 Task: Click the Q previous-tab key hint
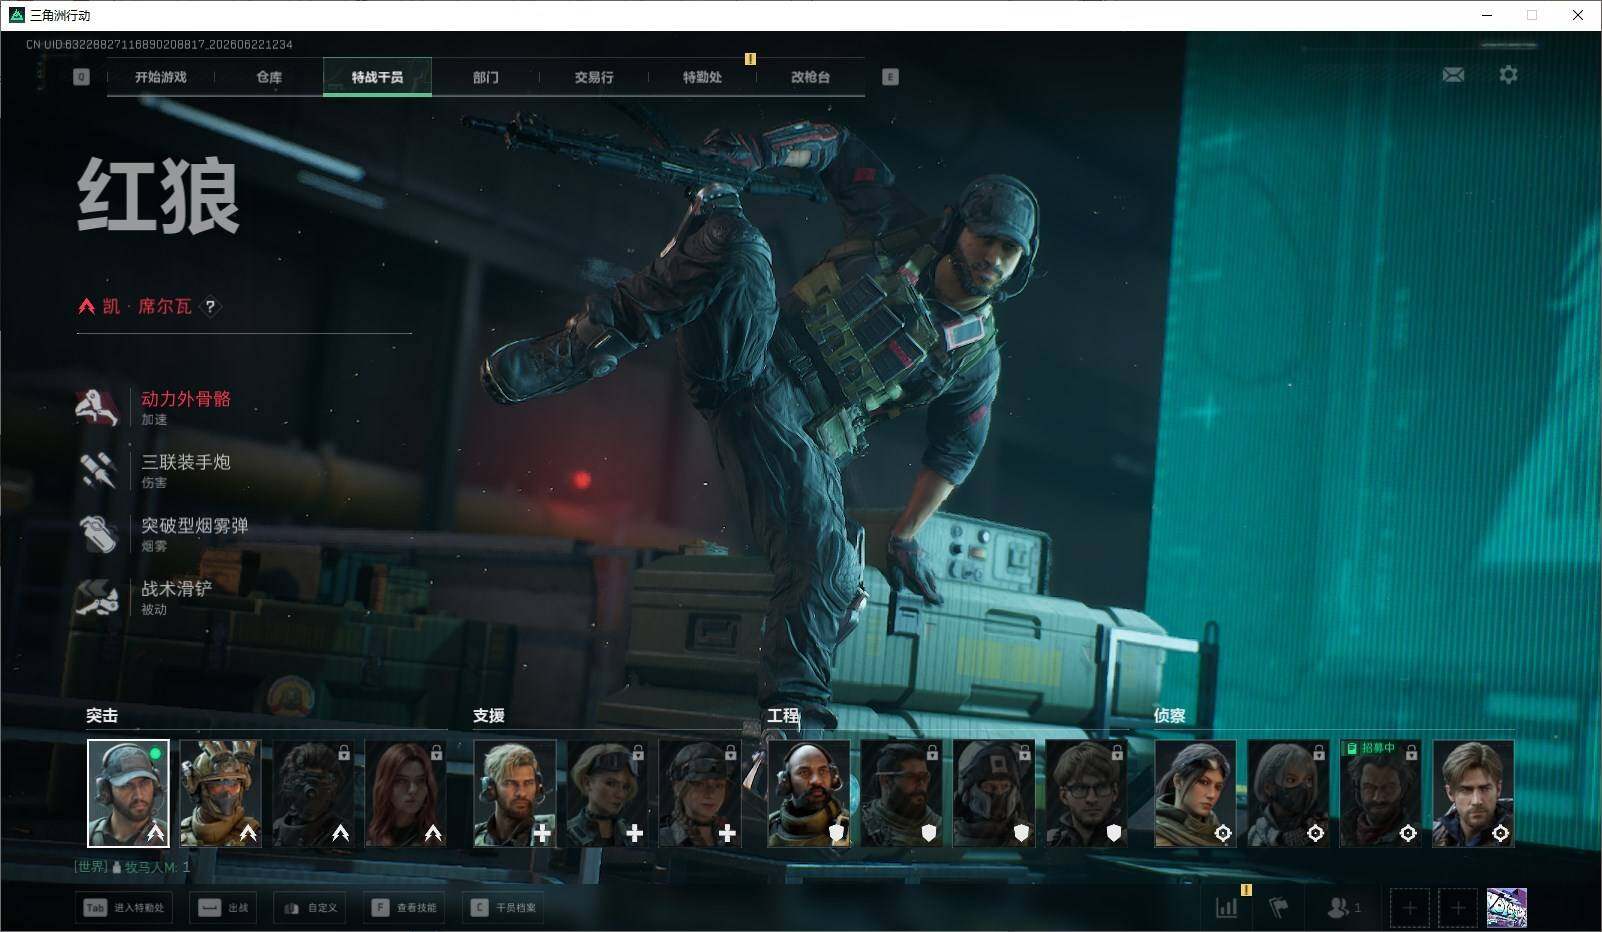coord(81,77)
